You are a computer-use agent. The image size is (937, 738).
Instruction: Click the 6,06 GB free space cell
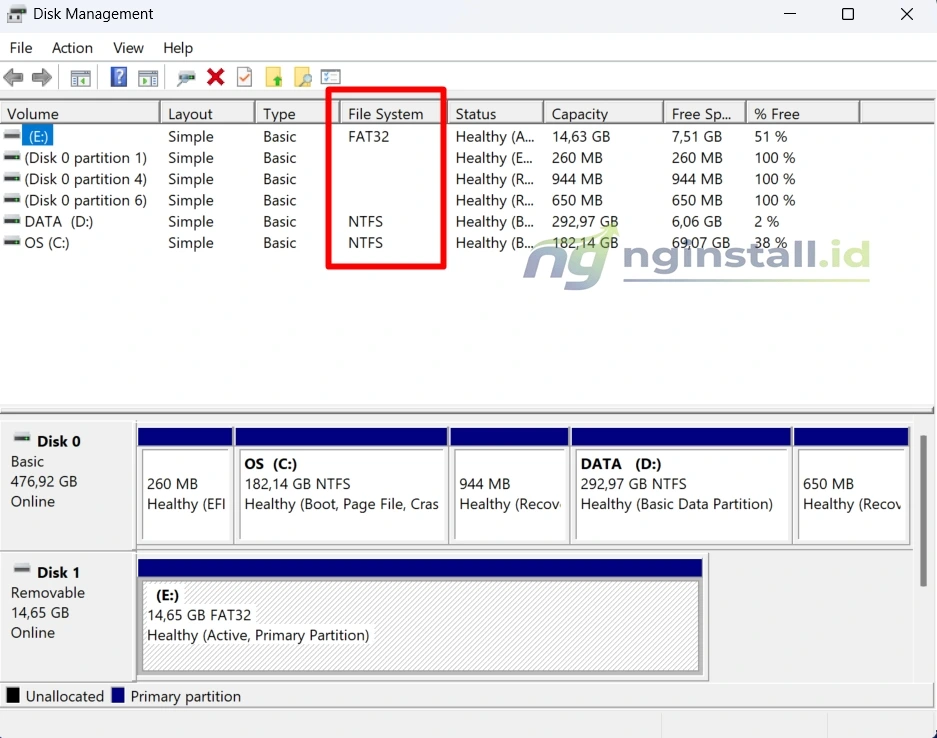click(x=697, y=222)
